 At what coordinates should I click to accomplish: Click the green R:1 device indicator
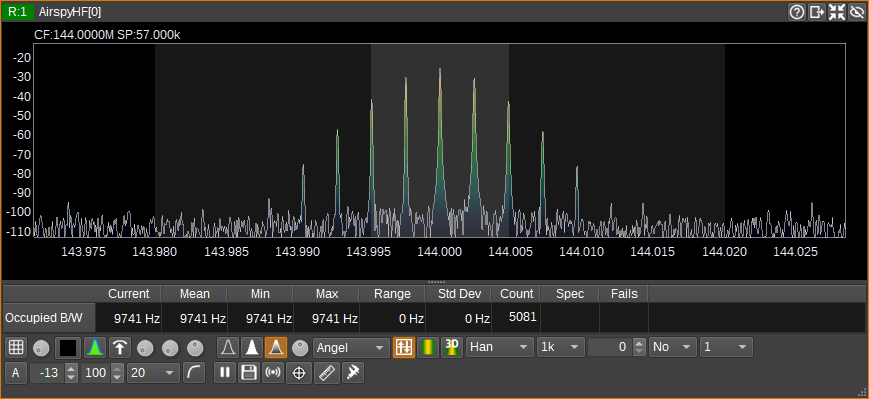point(18,12)
